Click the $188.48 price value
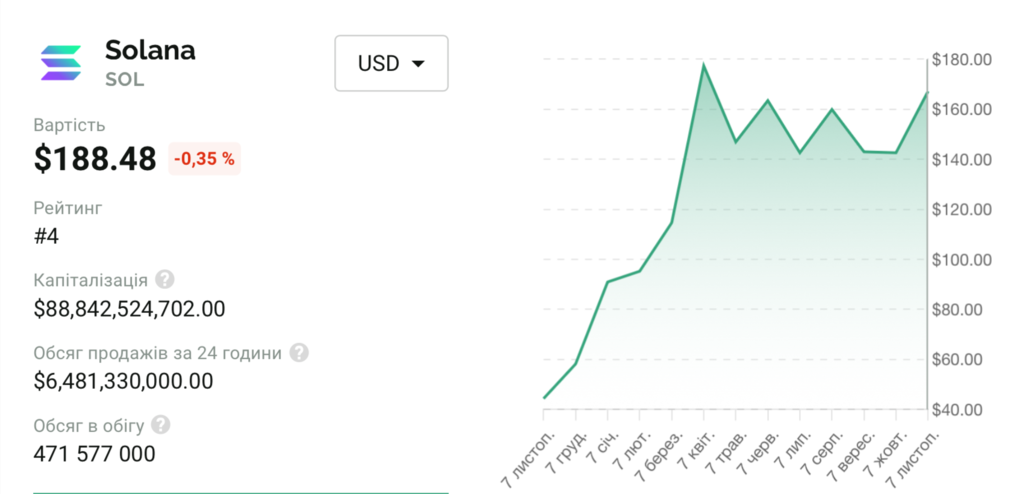 95,158
